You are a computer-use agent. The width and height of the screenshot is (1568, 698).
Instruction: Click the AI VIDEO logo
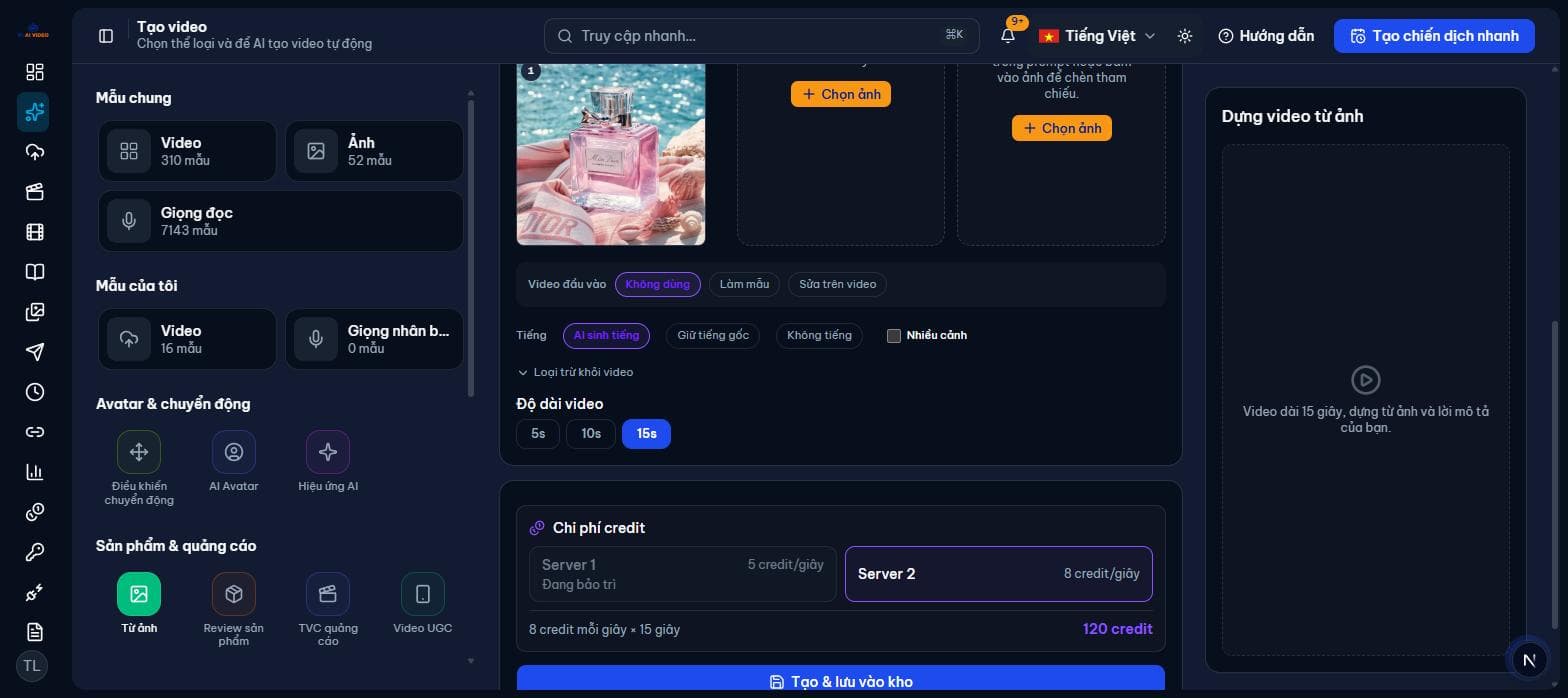point(33,33)
